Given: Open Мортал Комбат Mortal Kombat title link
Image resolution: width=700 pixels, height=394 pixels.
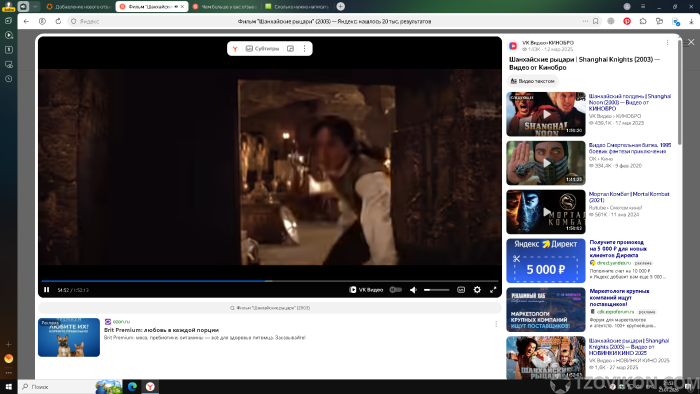Looking at the screenshot, I should coord(629,197).
